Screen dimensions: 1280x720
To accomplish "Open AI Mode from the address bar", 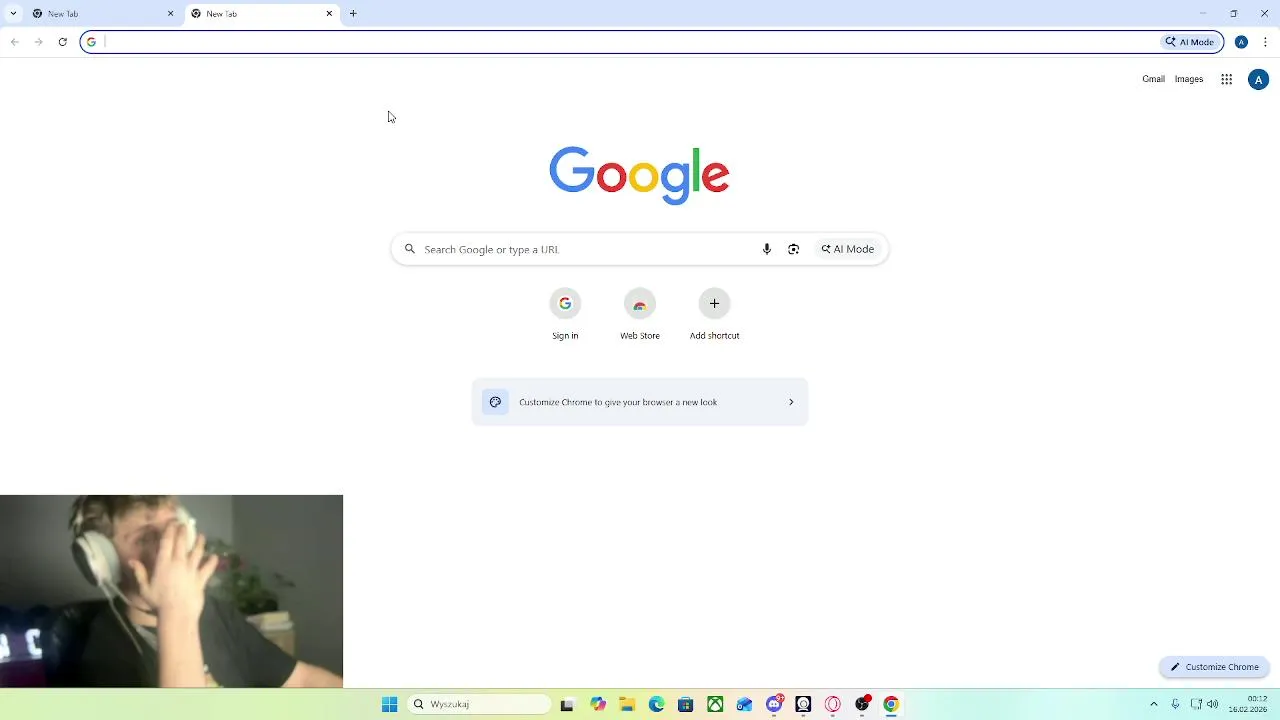I will pyautogui.click(x=1190, y=42).
